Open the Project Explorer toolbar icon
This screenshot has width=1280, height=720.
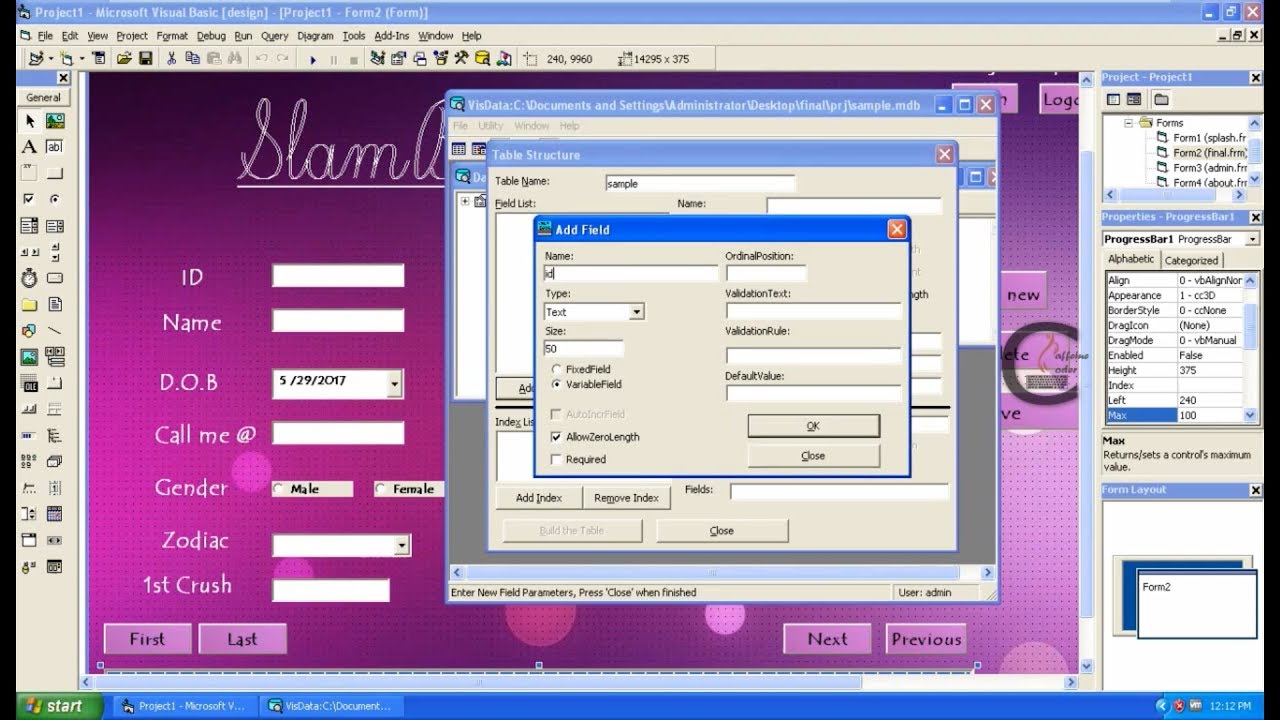coord(378,59)
